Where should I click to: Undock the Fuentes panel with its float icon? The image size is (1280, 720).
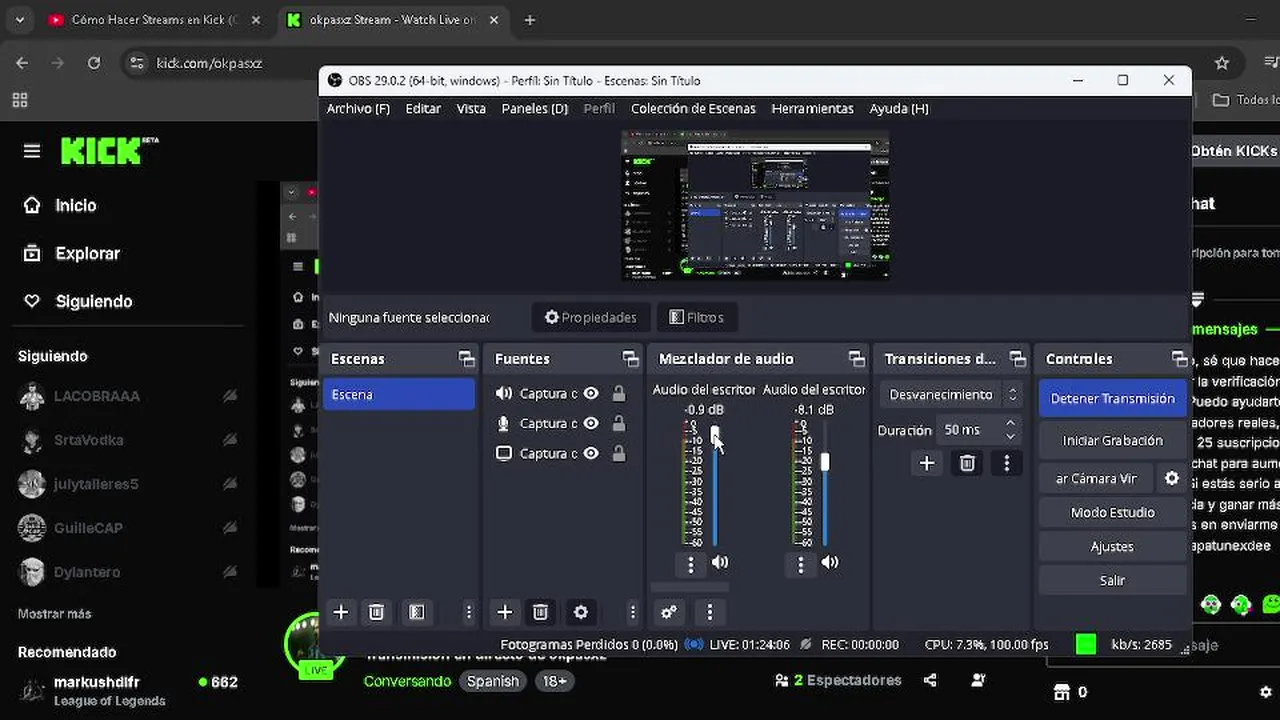pos(630,358)
